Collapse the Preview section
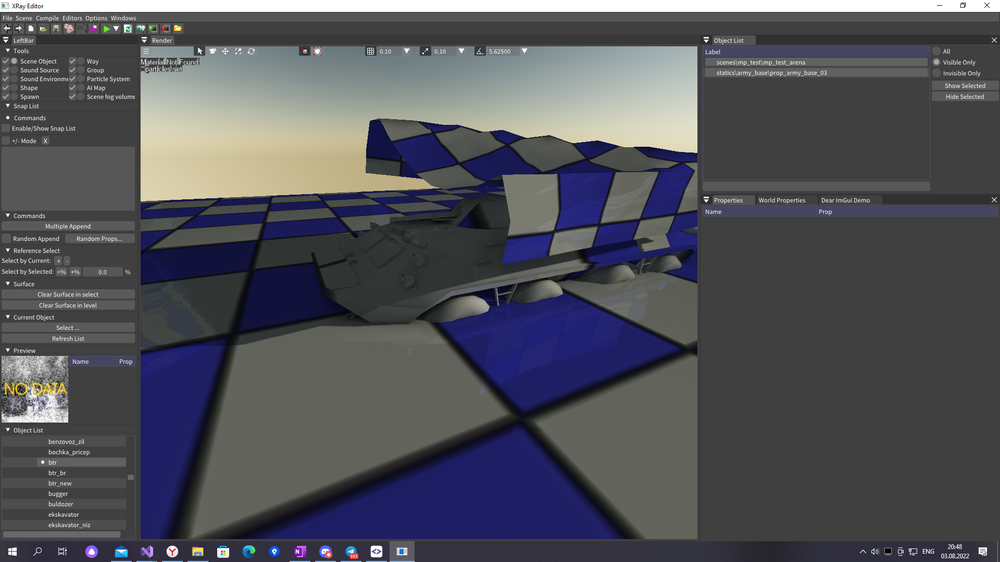Screen dimensions: 1000x562 click(x=8, y=350)
